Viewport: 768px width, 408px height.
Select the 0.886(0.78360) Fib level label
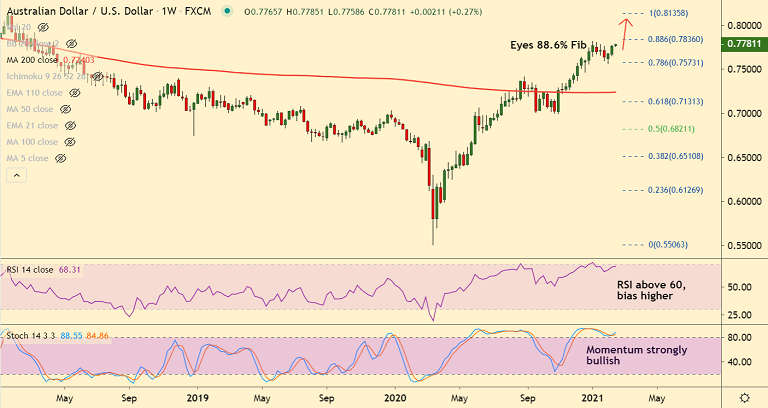tap(675, 39)
